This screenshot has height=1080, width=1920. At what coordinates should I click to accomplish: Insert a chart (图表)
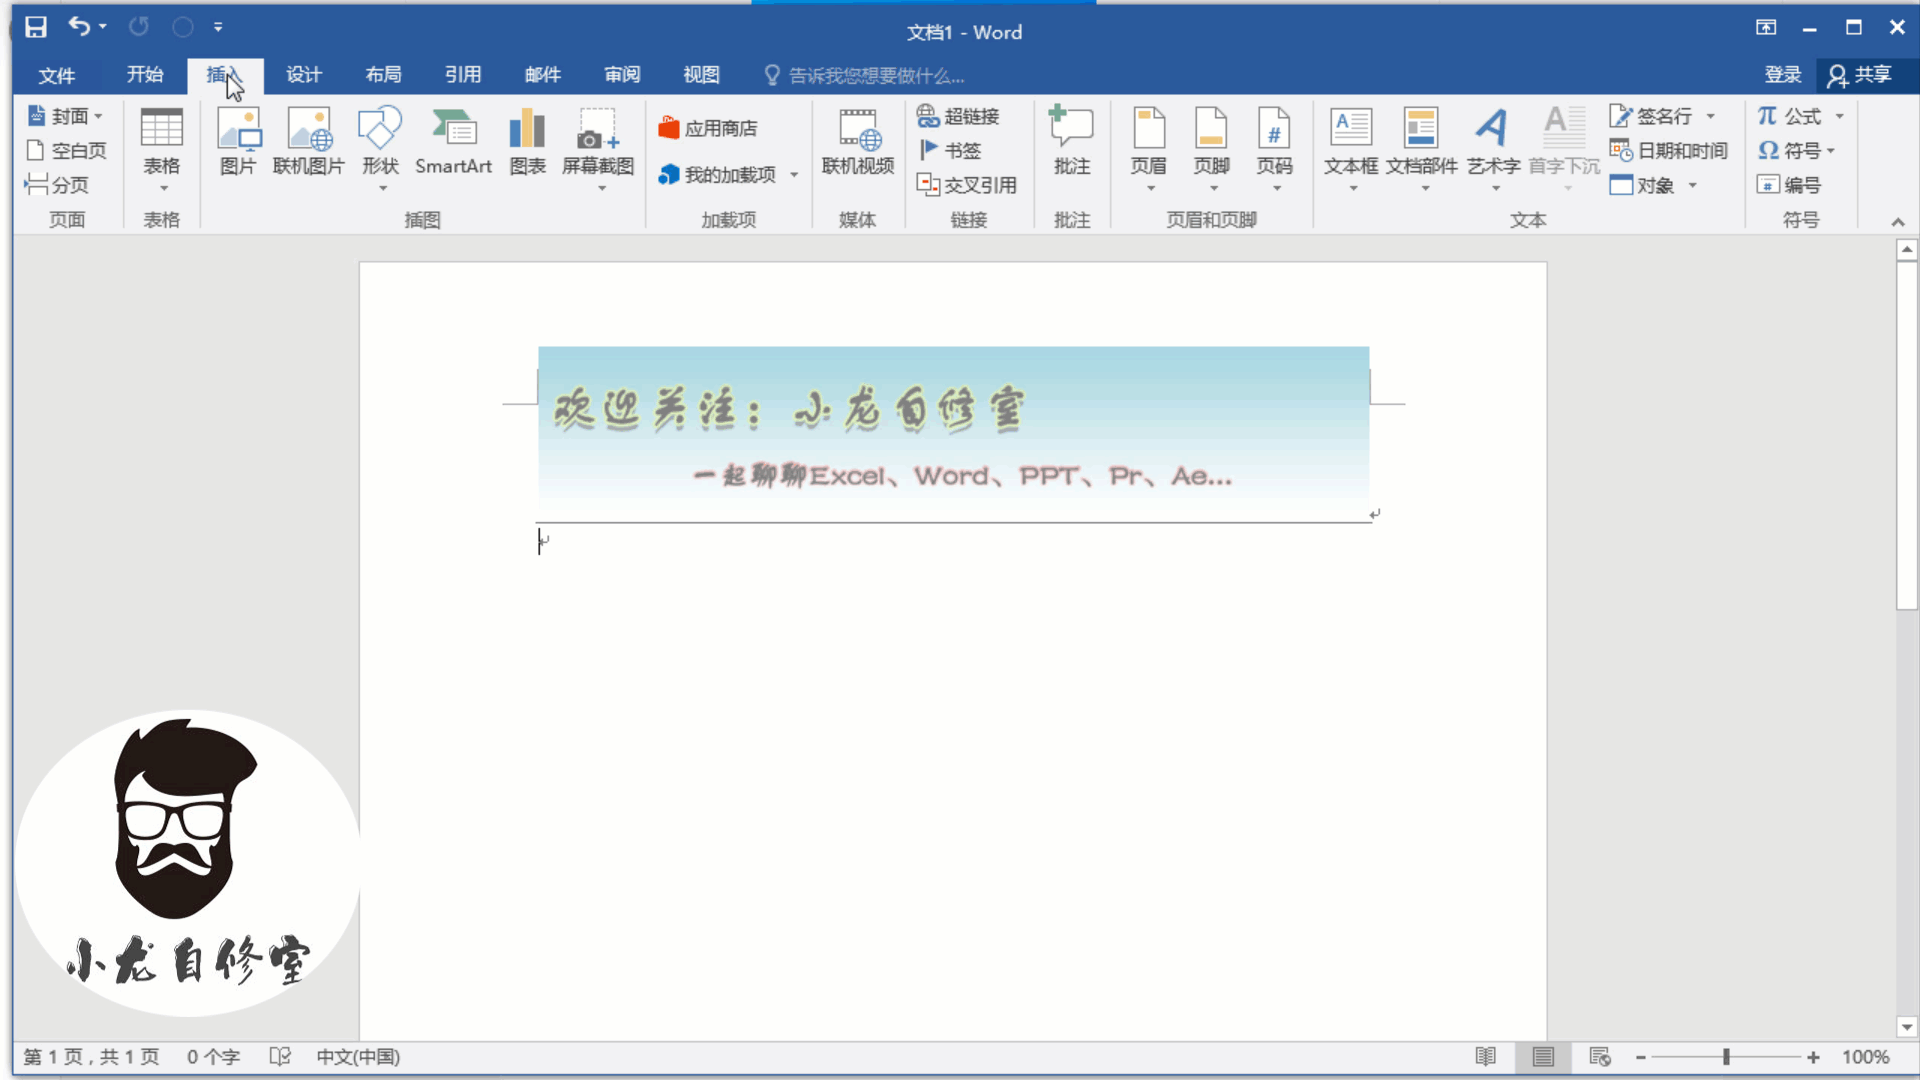527,141
